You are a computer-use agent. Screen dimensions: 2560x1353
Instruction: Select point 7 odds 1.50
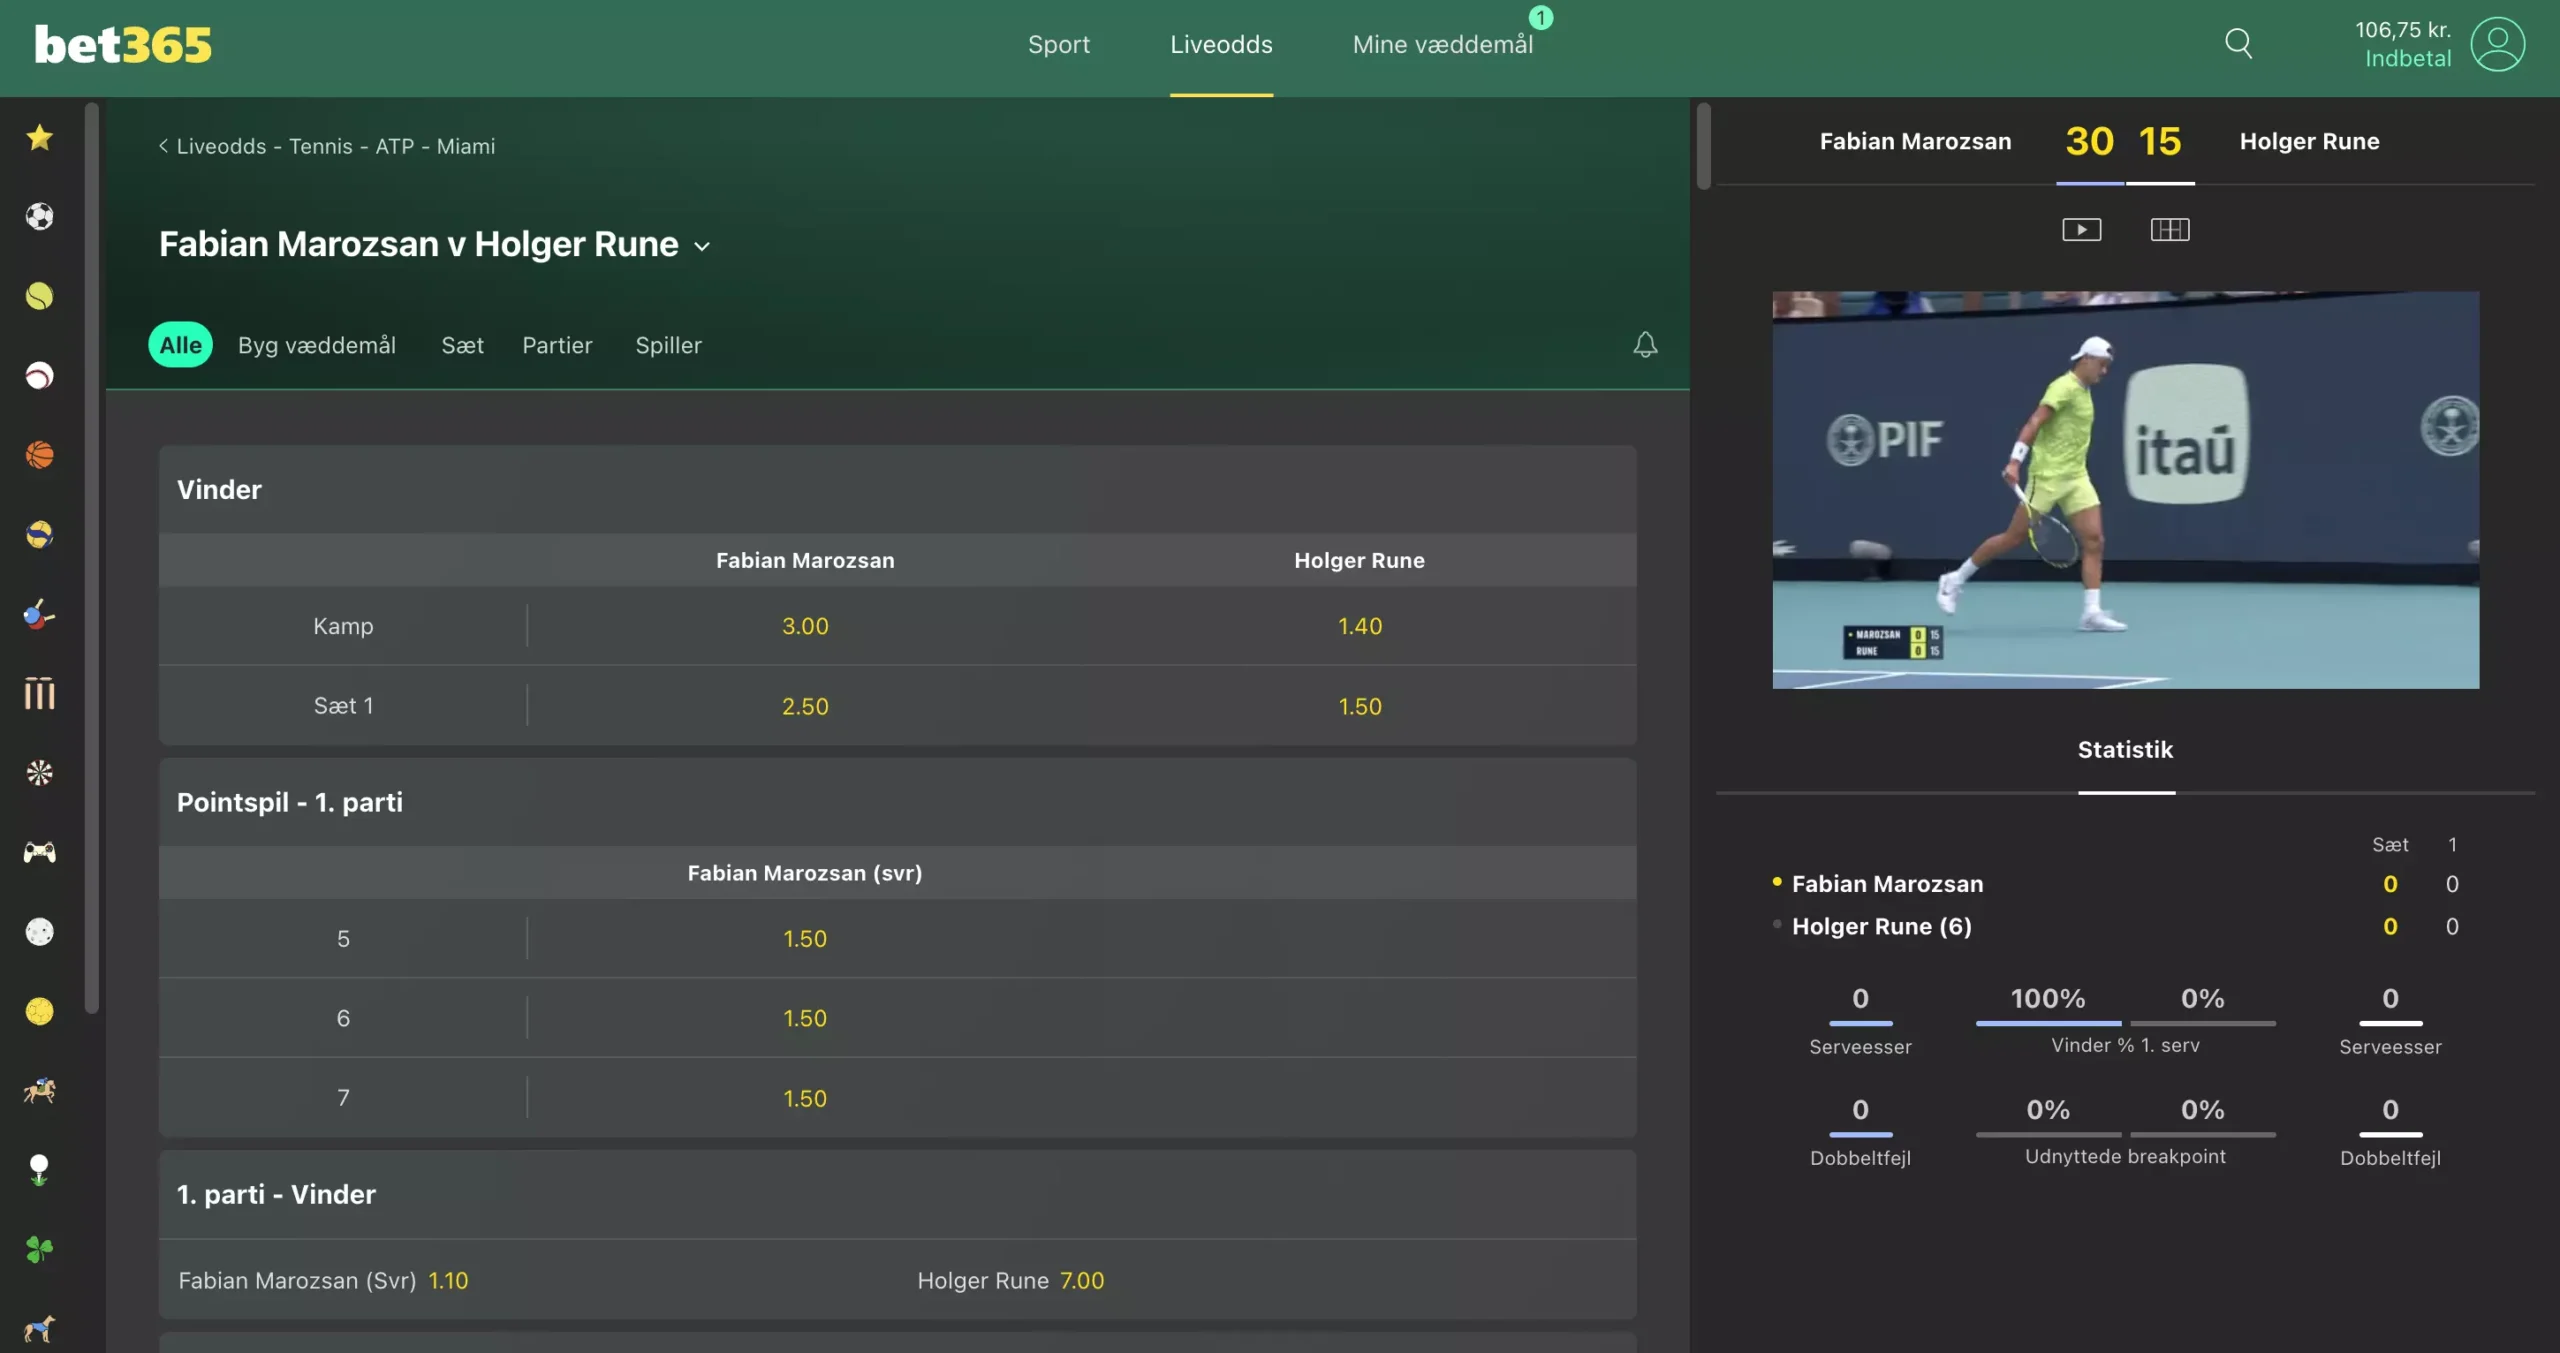[805, 1098]
